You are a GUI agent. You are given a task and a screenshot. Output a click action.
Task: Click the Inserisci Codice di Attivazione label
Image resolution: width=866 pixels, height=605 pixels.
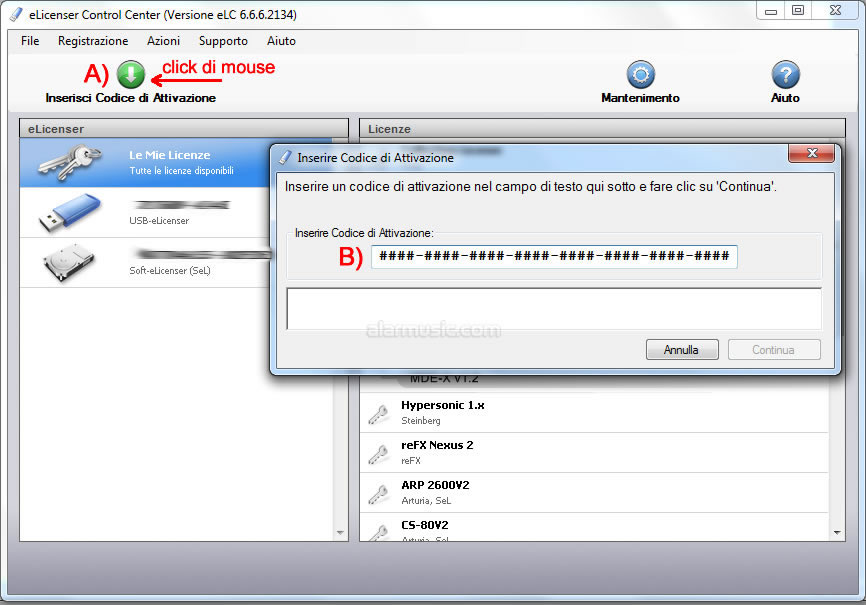pyautogui.click(x=131, y=98)
